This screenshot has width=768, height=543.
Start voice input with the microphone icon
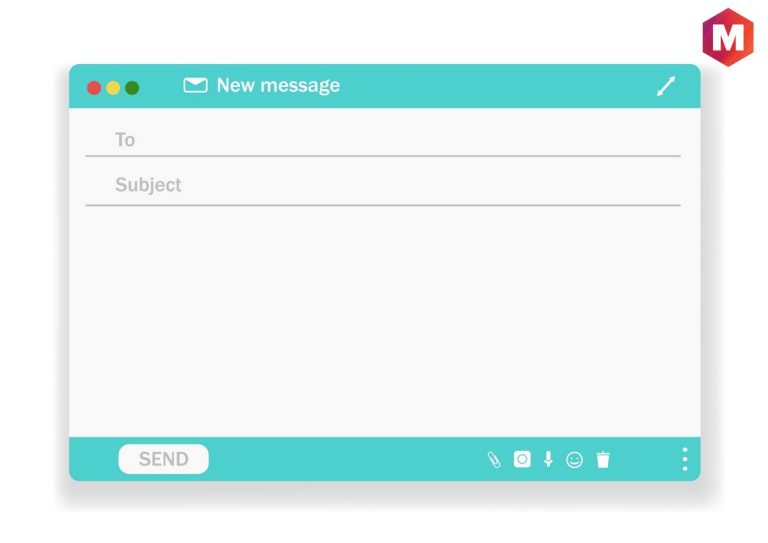point(548,459)
